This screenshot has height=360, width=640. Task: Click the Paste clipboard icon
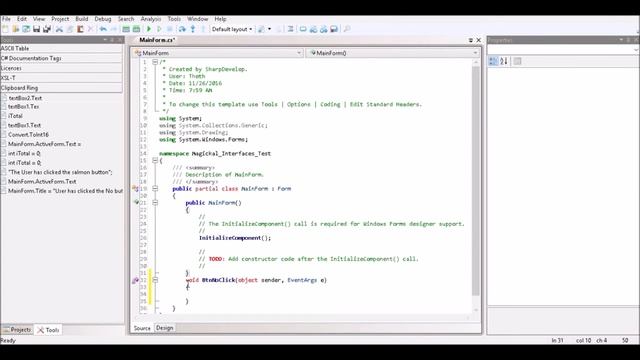(x=80, y=29)
